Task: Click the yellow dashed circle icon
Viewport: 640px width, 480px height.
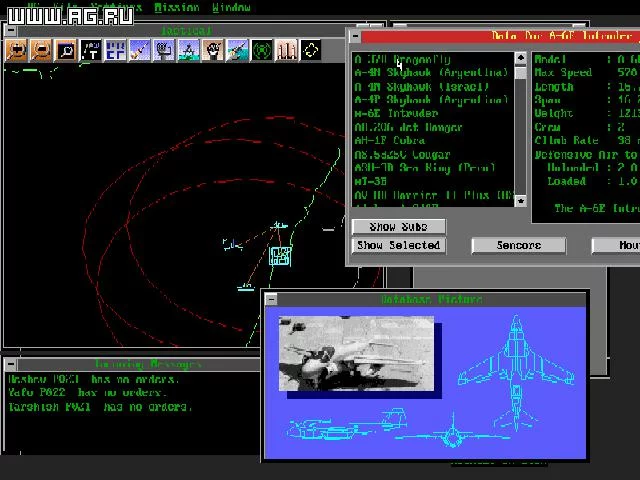Action: [x=311, y=51]
